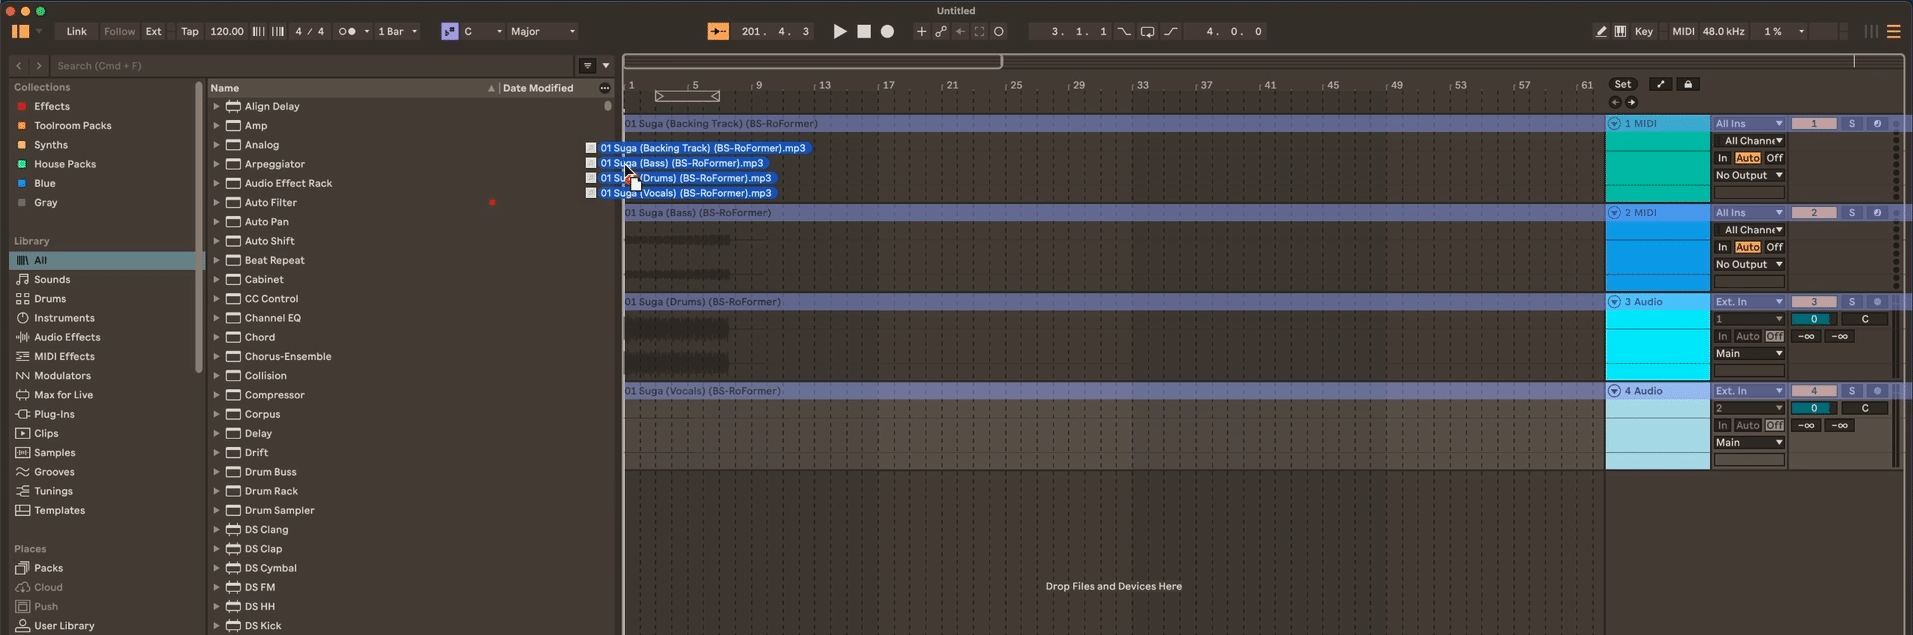
Task: Toggle the orange Follow/Back to Arrangement icon
Action: 718,32
